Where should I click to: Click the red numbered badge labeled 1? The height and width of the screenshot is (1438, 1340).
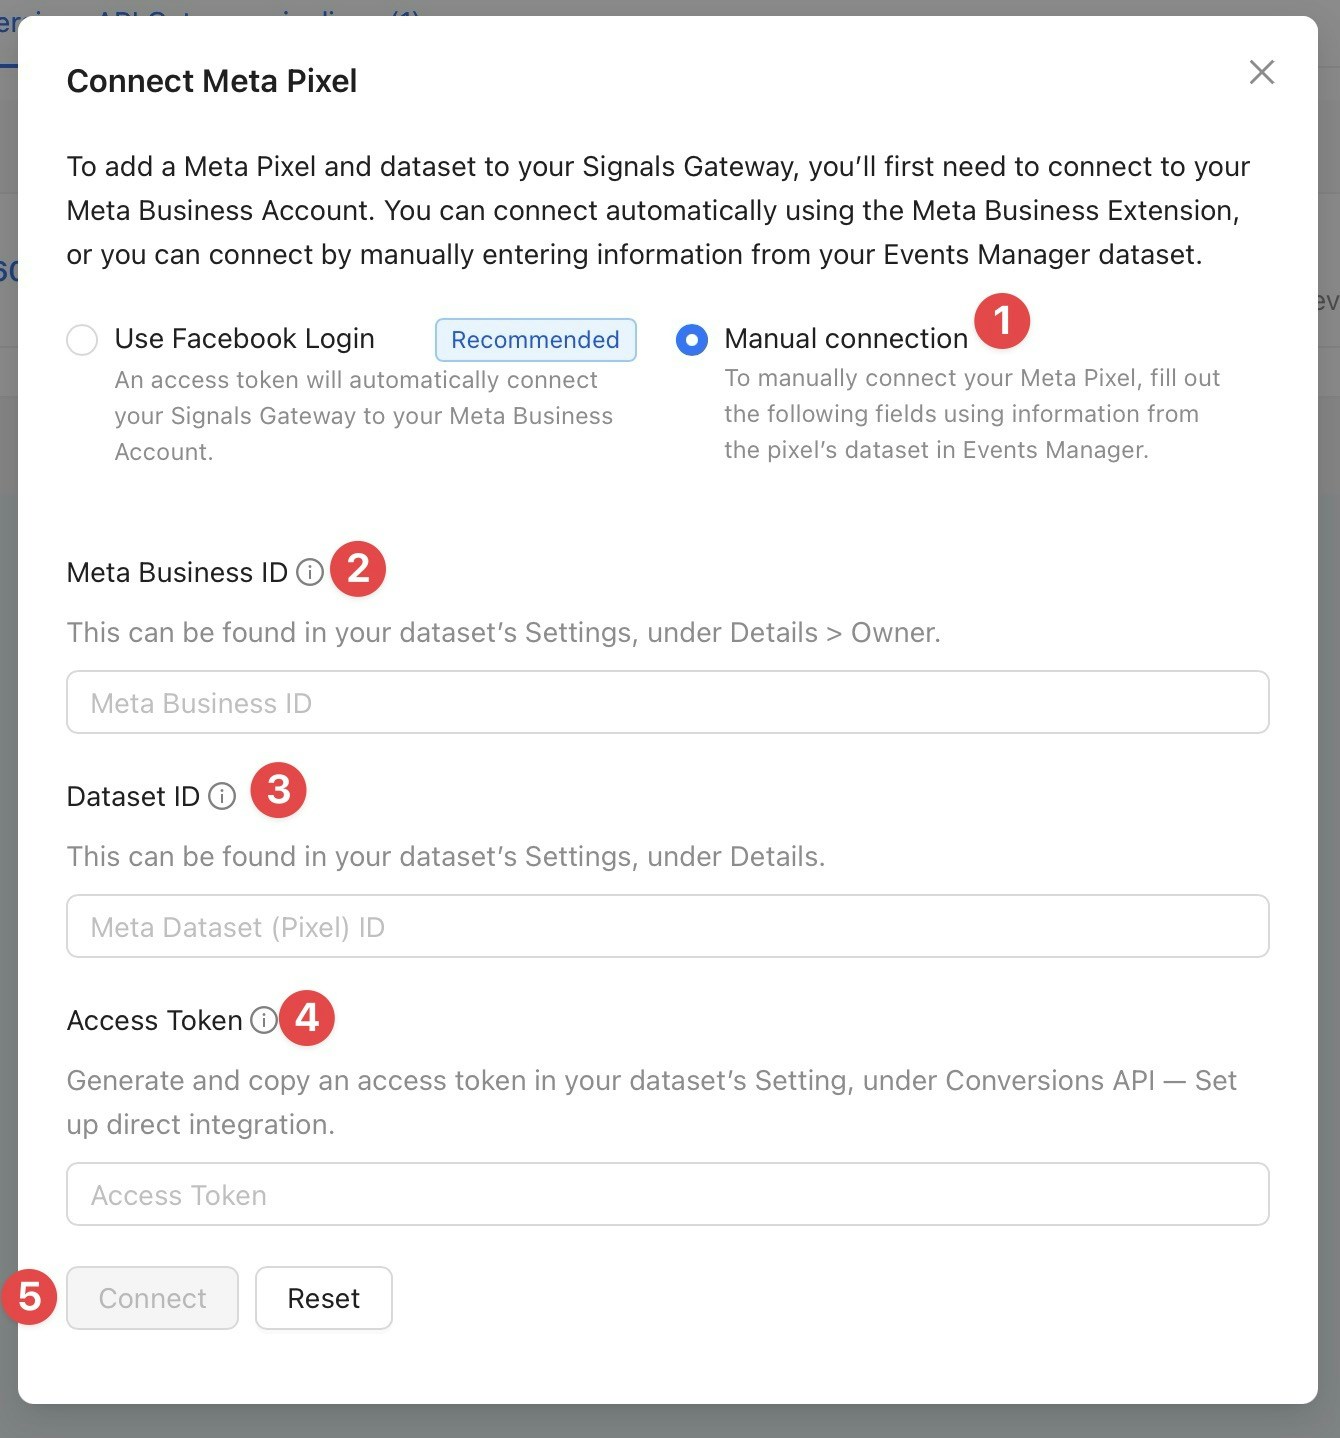click(x=1003, y=320)
